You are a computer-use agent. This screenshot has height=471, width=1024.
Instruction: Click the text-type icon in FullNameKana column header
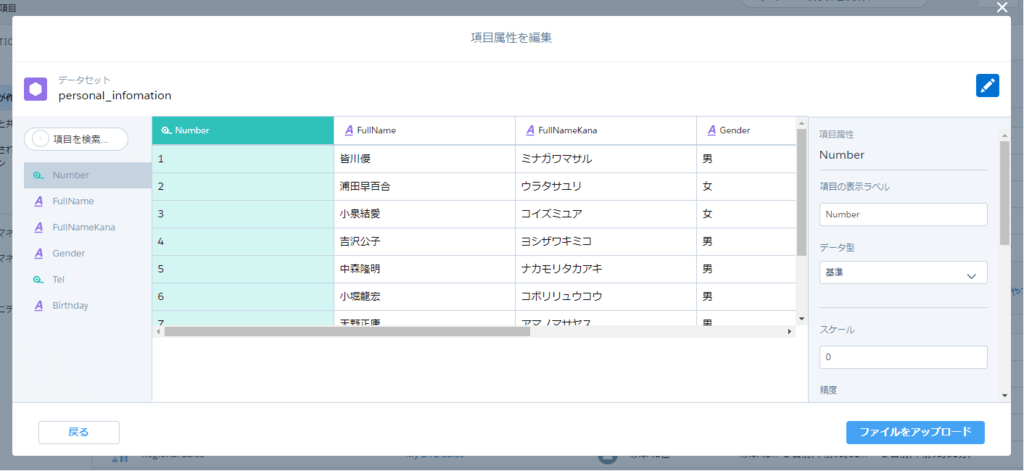click(529, 130)
